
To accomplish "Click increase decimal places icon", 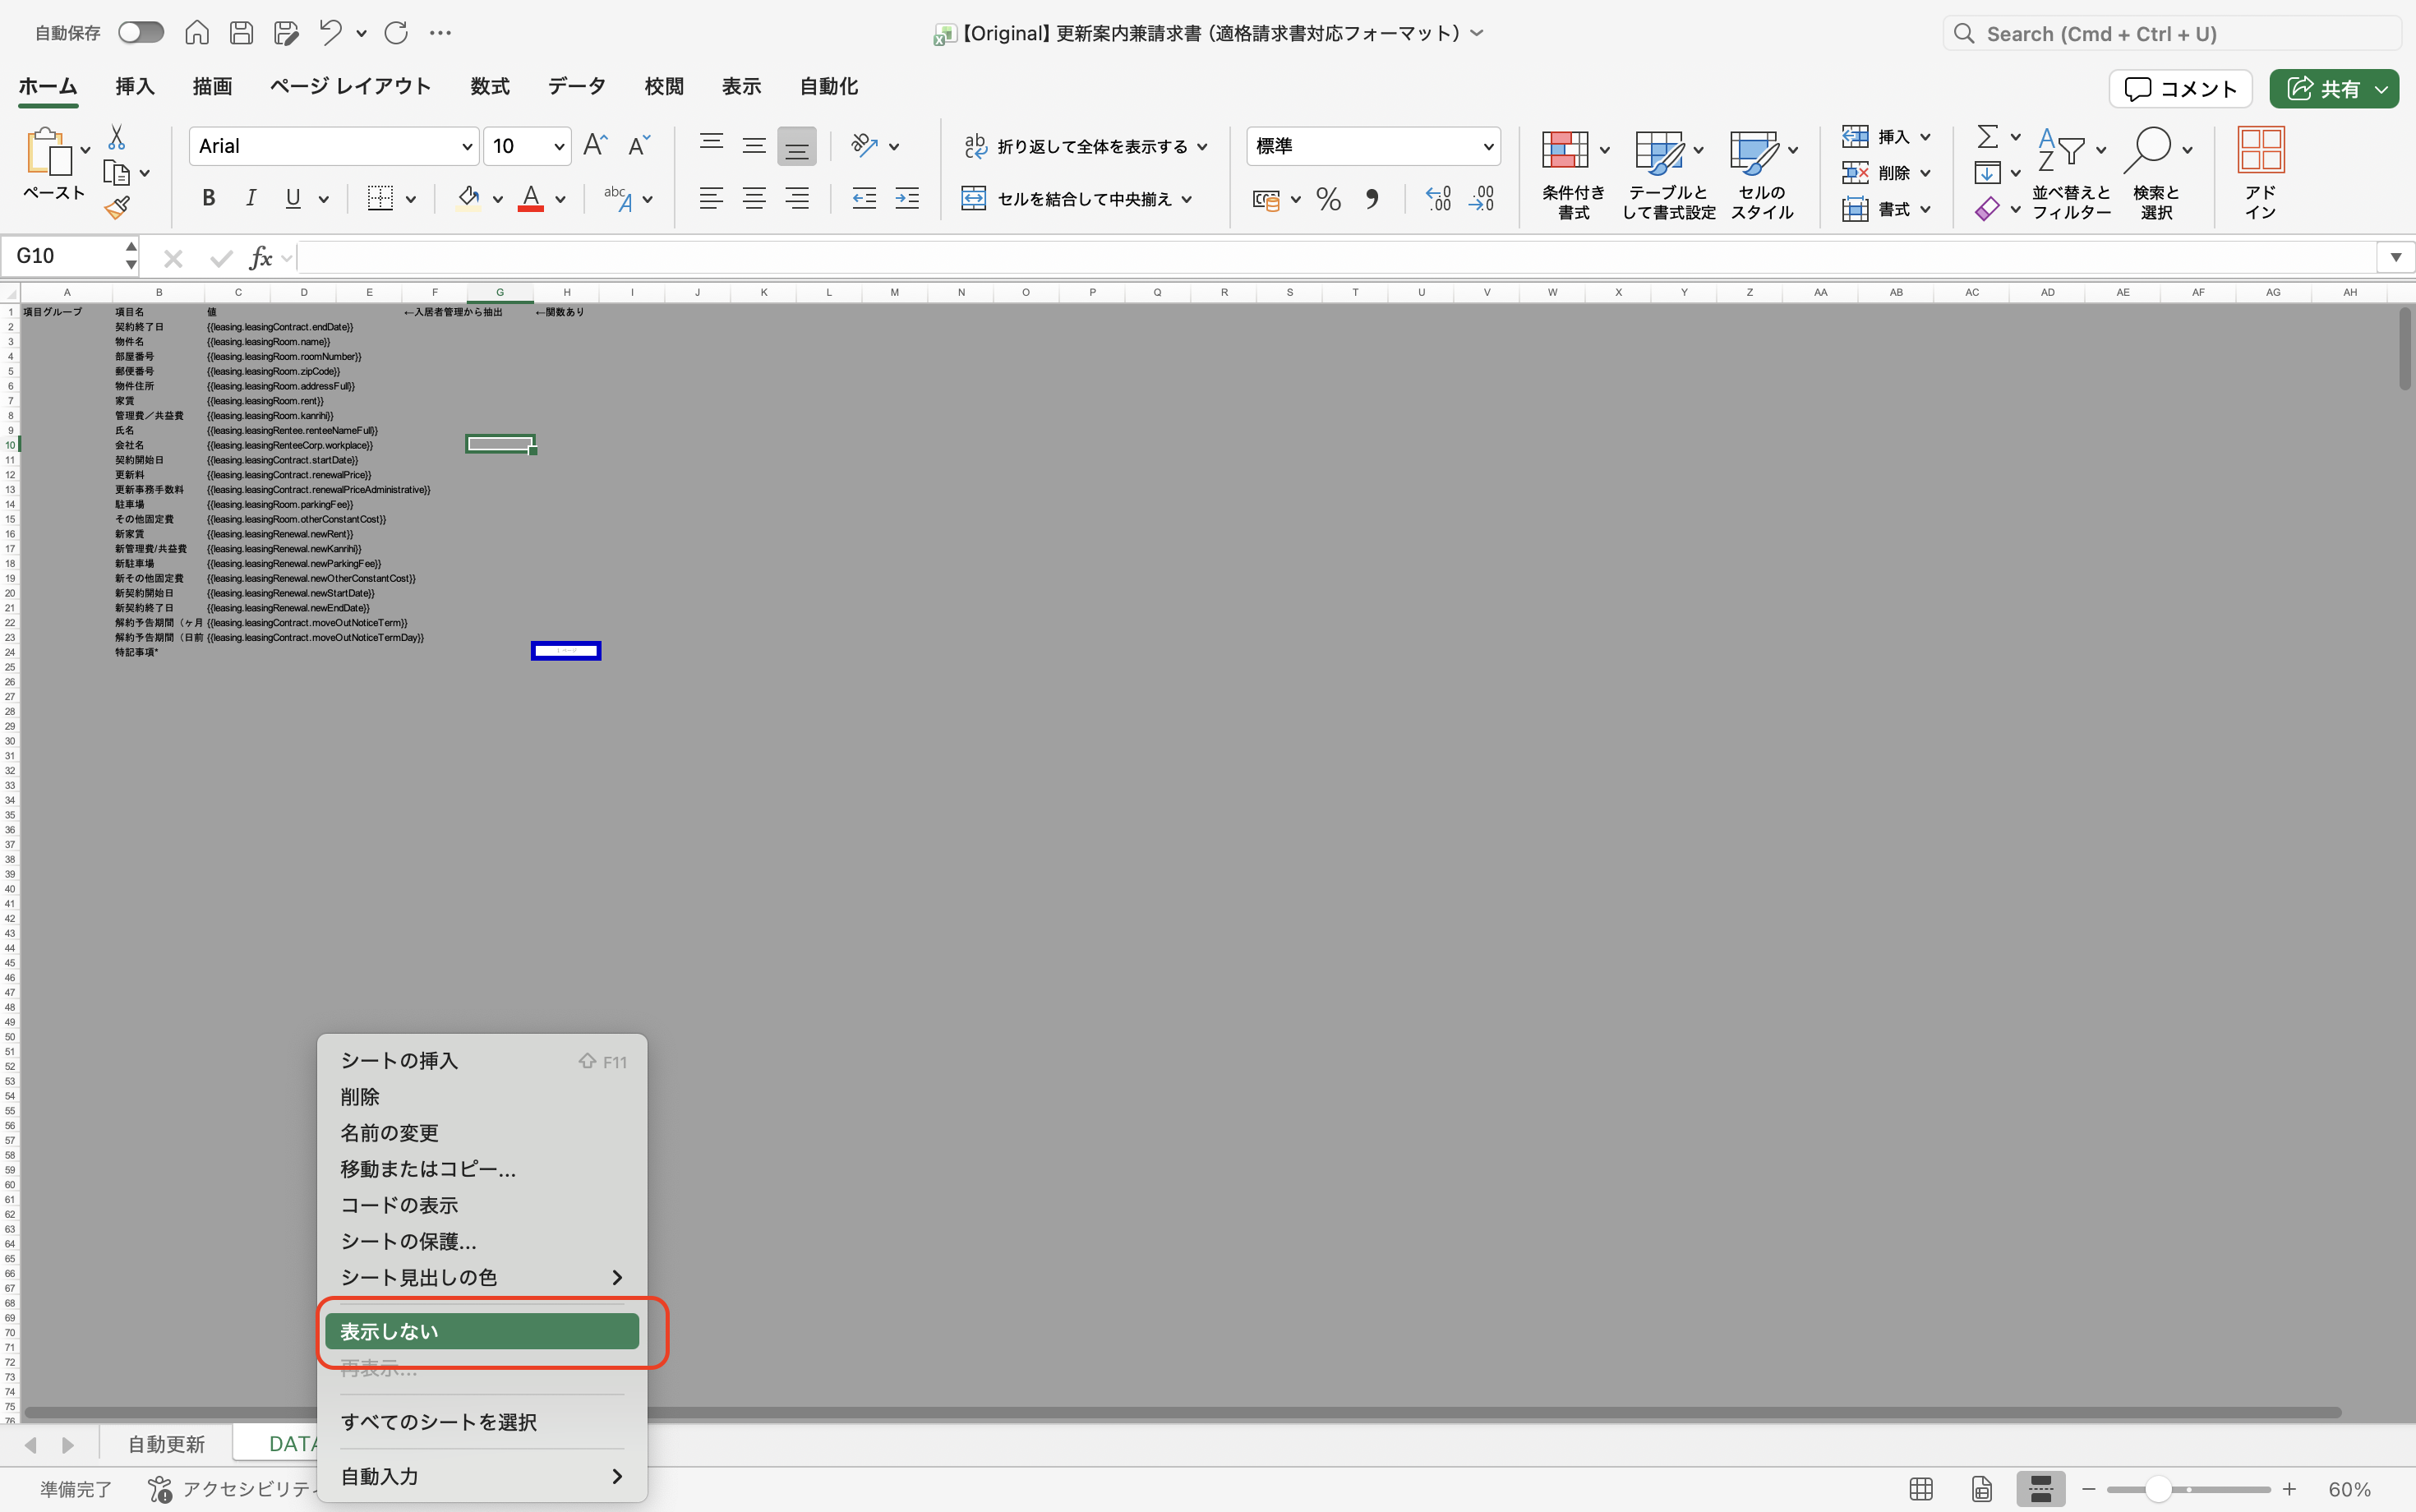I will (1438, 199).
